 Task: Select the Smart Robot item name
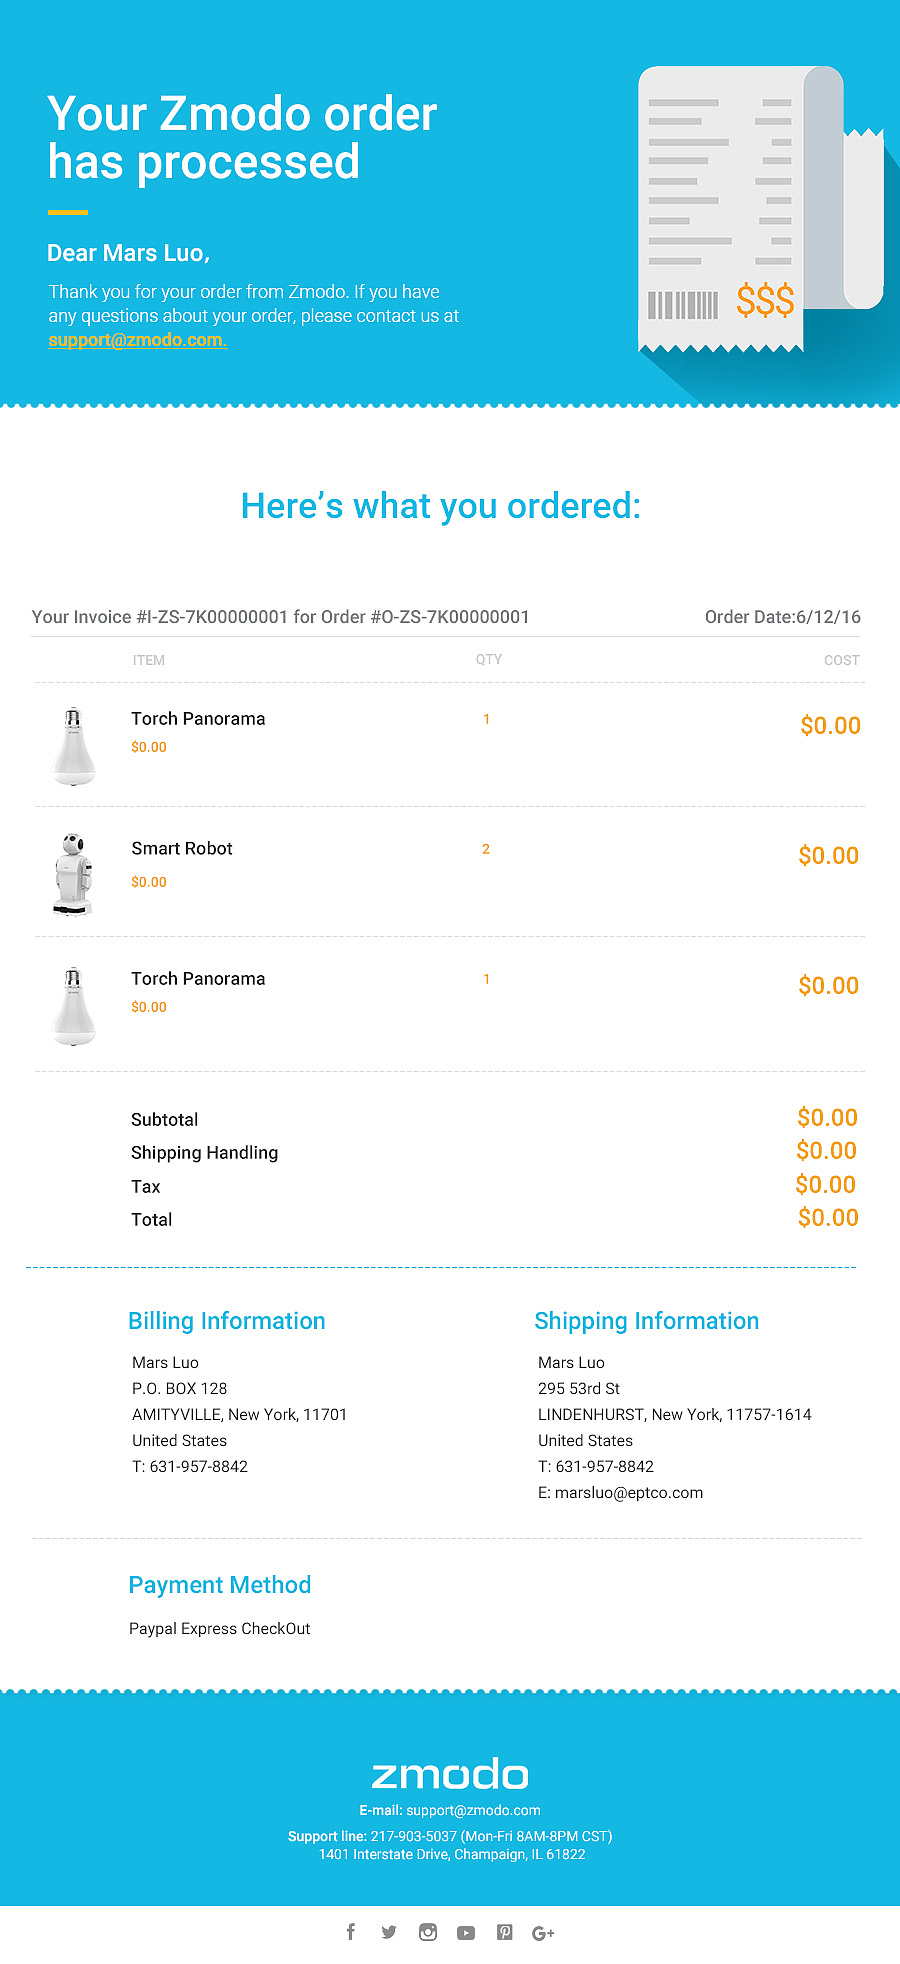[x=182, y=849]
